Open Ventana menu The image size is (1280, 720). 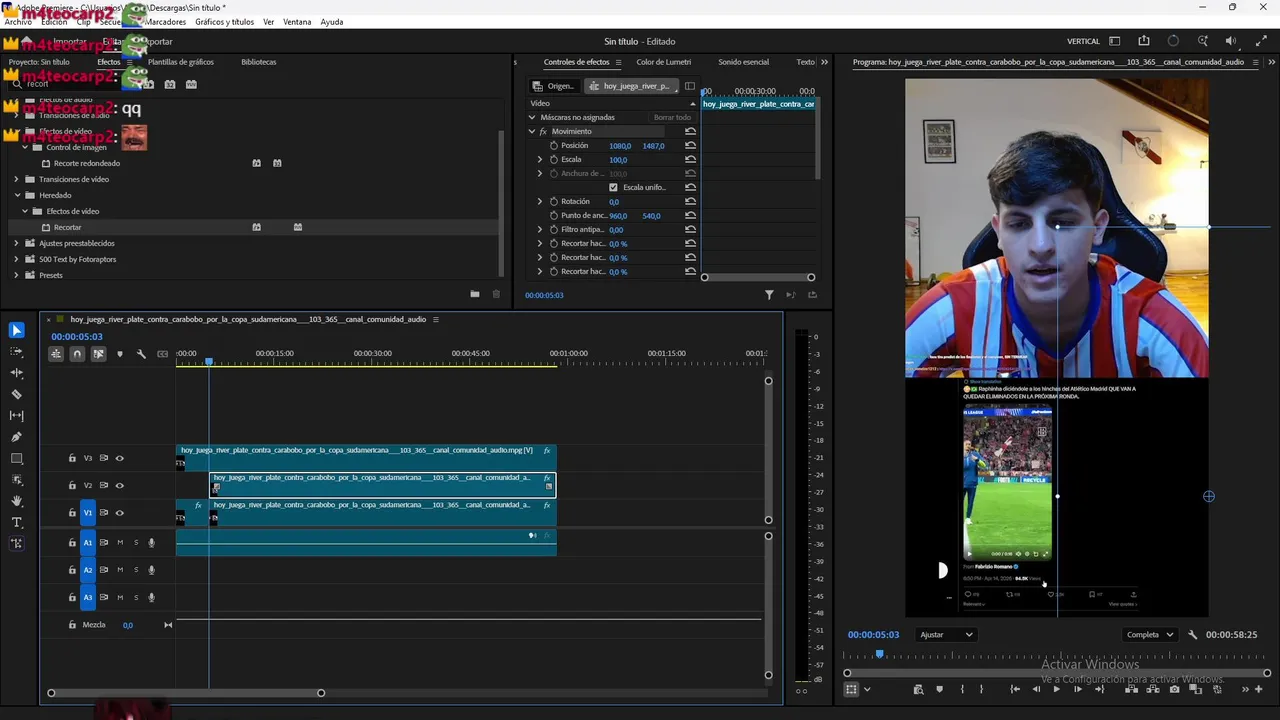[297, 22]
